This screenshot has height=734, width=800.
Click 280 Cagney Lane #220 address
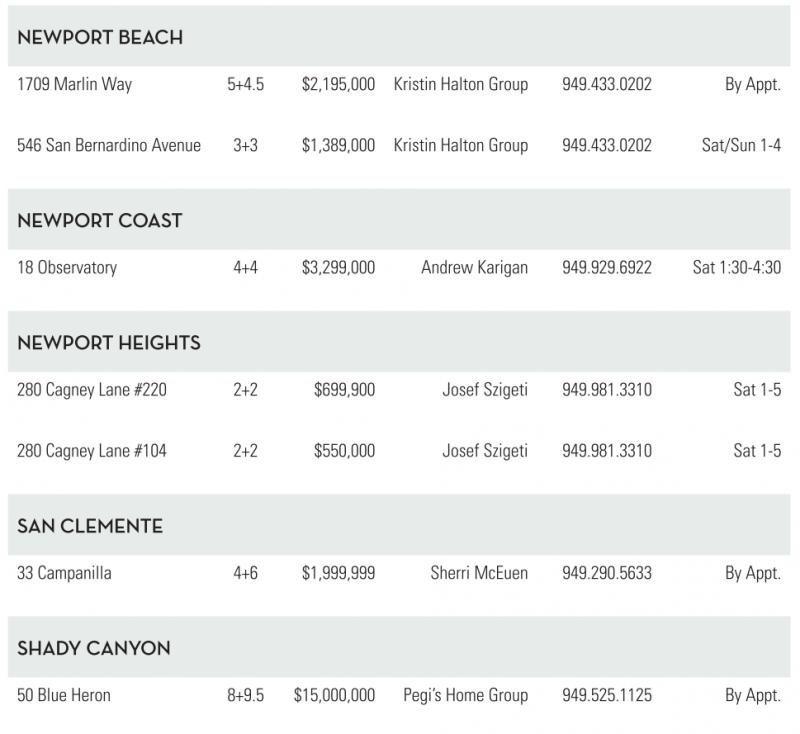point(92,390)
